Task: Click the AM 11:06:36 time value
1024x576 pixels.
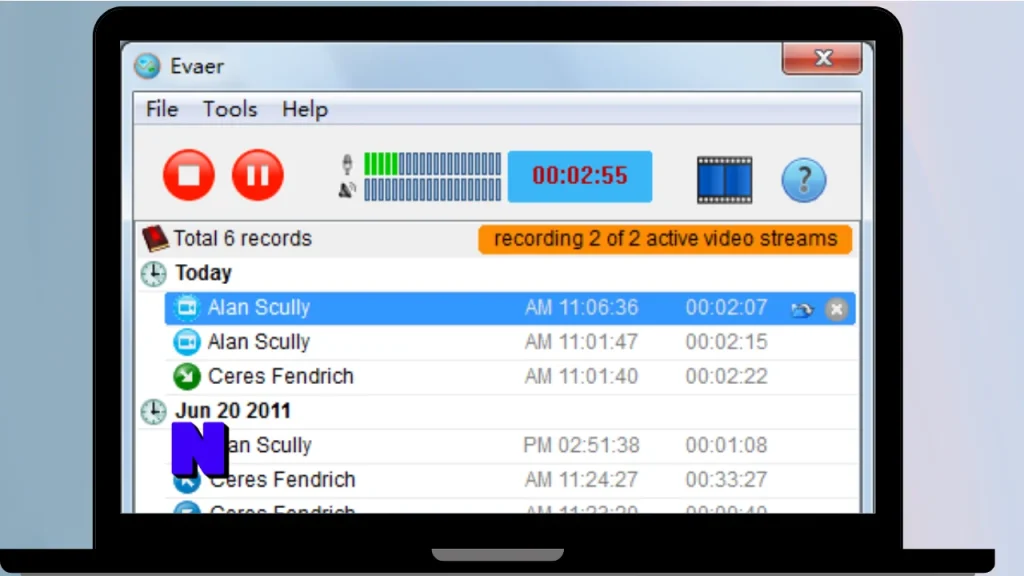Action: click(x=581, y=308)
